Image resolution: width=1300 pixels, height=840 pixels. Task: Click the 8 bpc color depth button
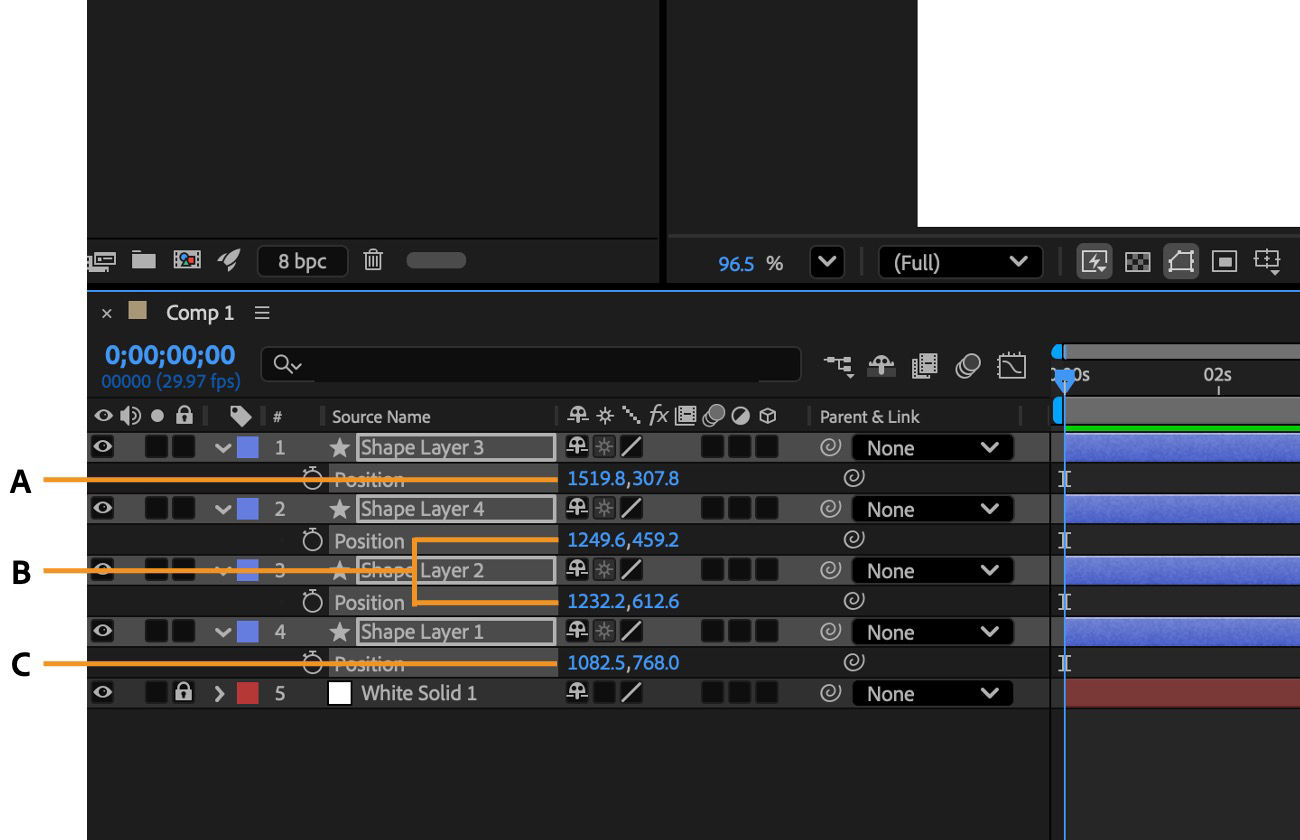302,260
